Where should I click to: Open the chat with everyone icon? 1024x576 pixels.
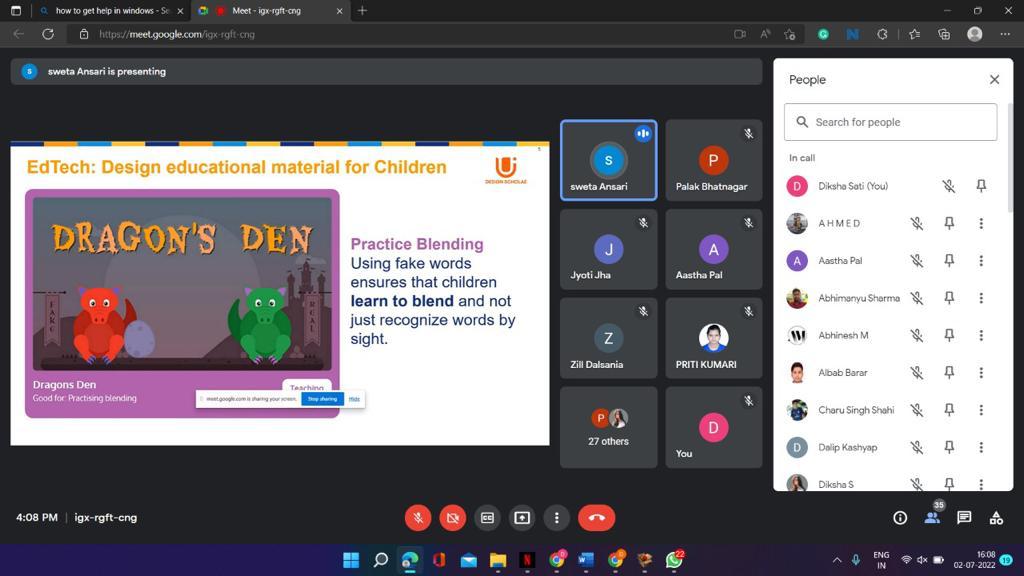click(x=964, y=518)
